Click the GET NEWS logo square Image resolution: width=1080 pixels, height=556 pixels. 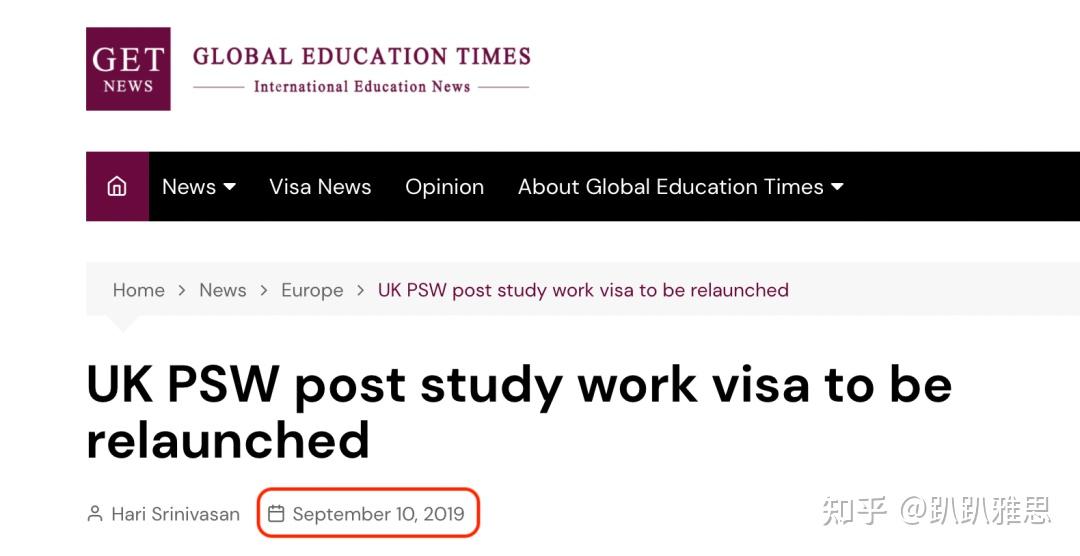pos(128,69)
